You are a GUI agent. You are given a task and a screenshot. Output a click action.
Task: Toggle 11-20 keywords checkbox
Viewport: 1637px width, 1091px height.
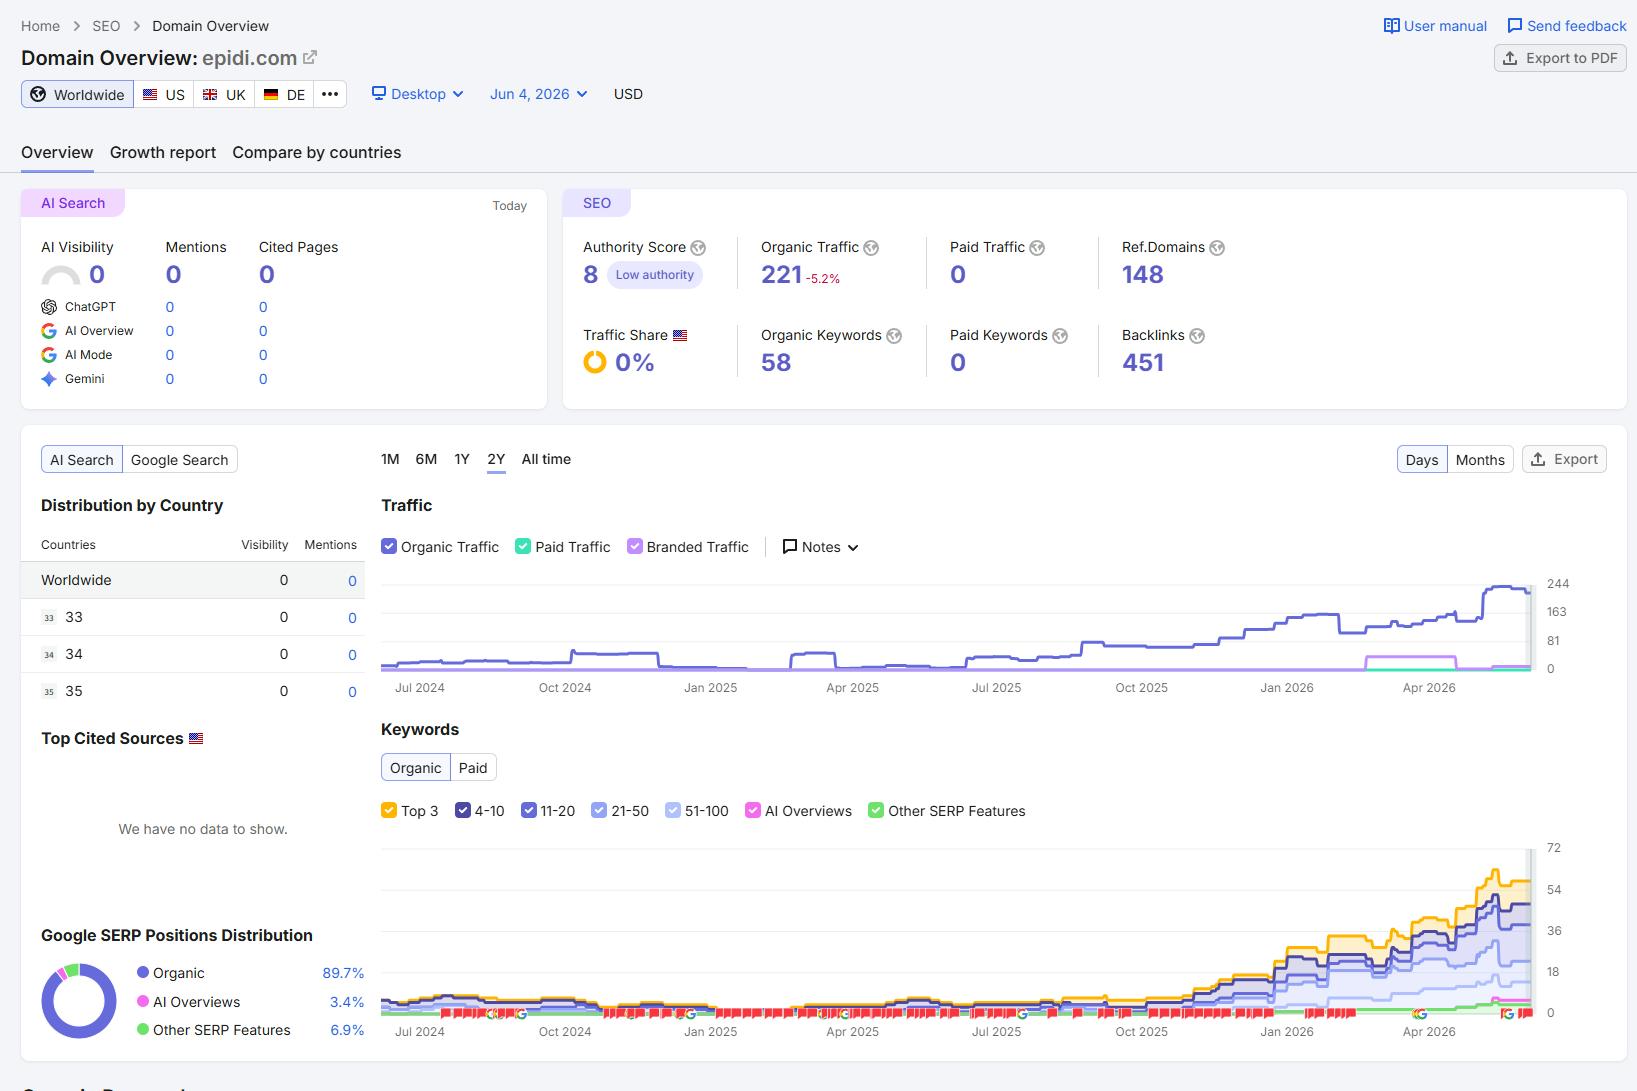click(529, 810)
